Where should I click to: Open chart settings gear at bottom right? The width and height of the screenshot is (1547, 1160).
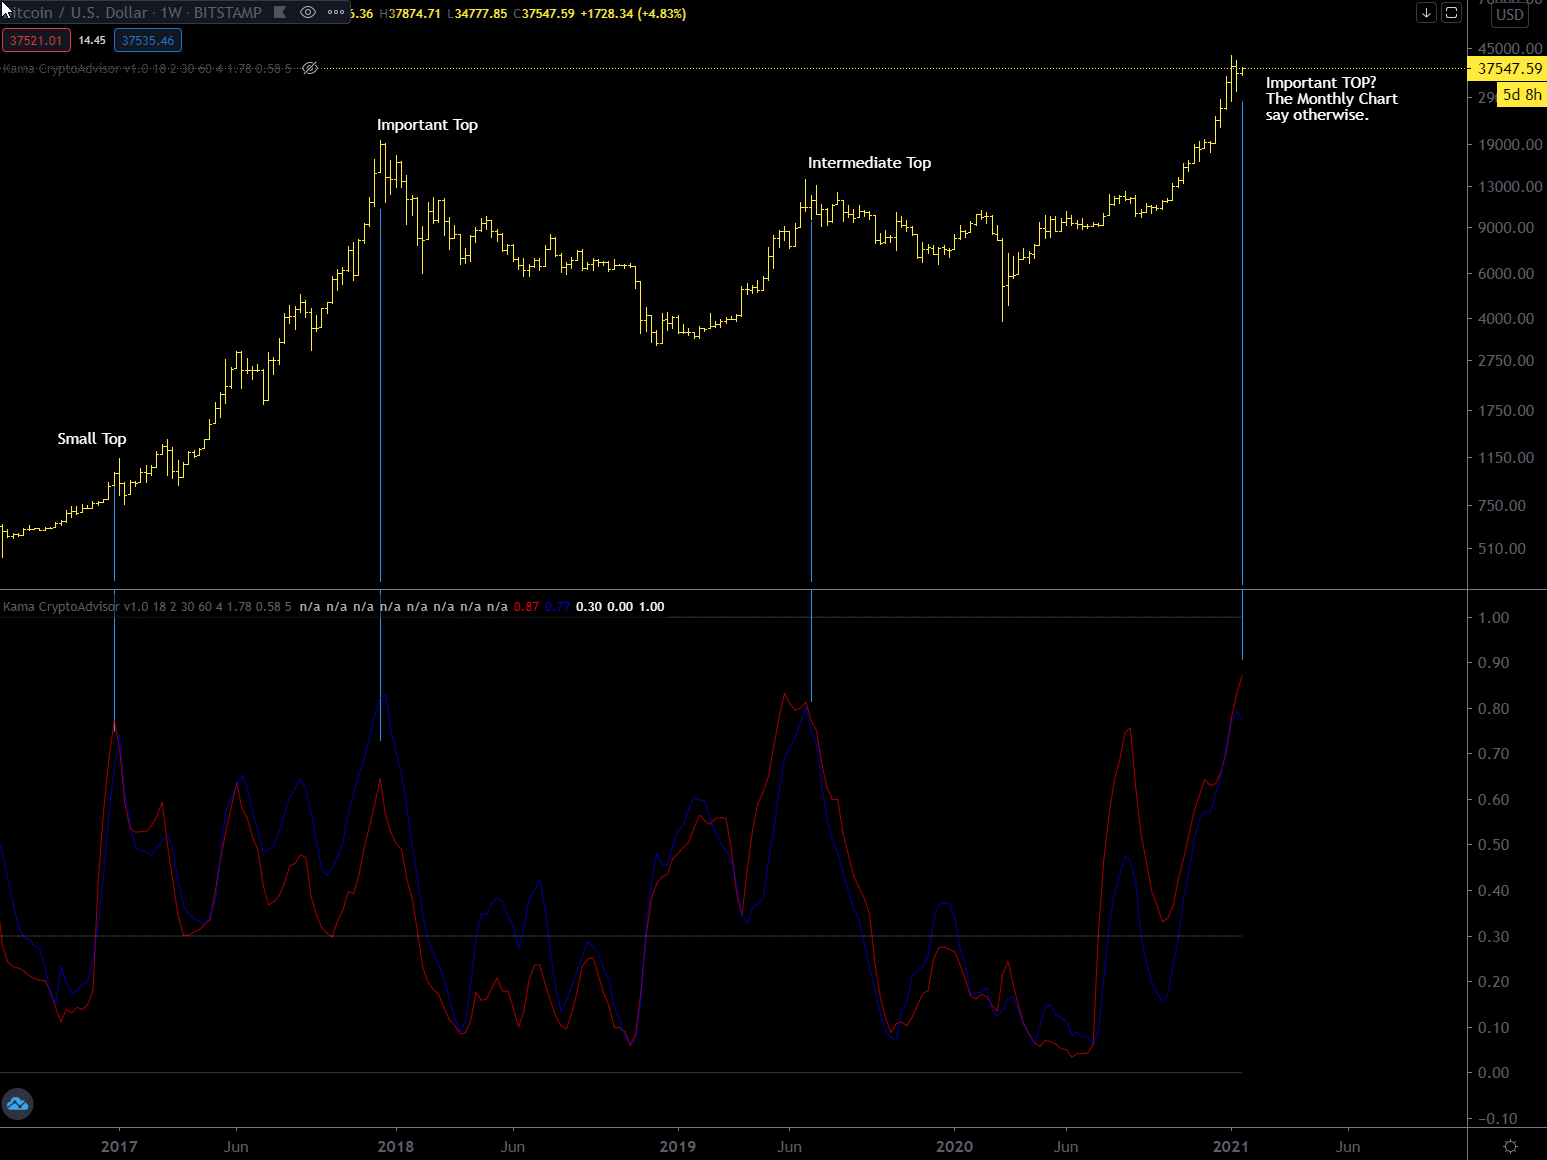[x=1510, y=1146]
